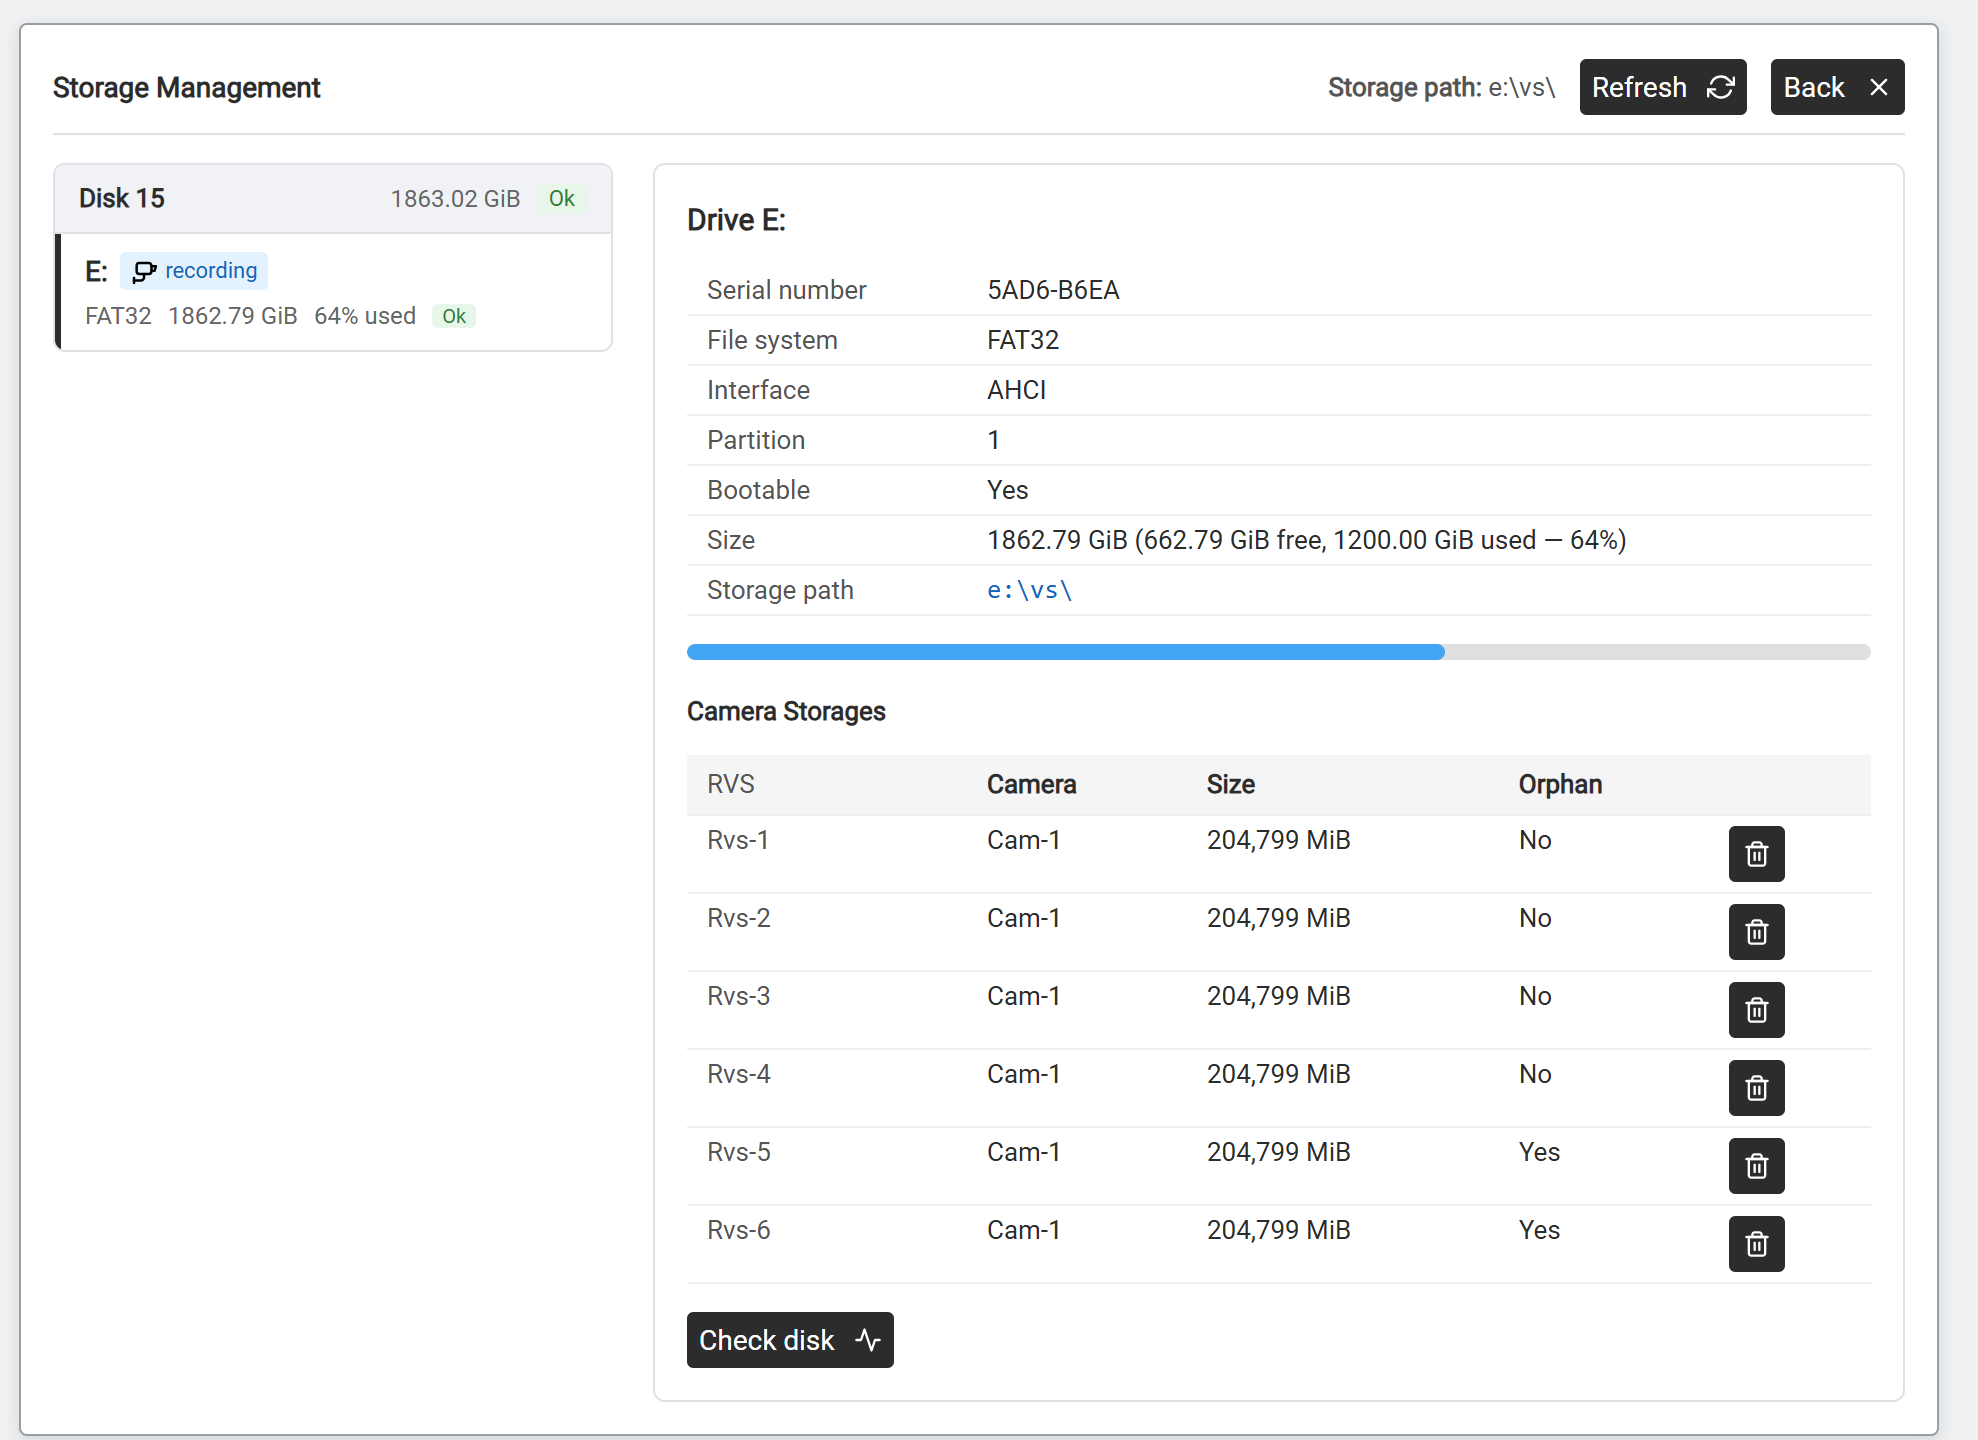The height and width of the screenshot is (1440, 1978).
Task: Click the Ok badge on E: partition
Action: (x=454, y=316)
